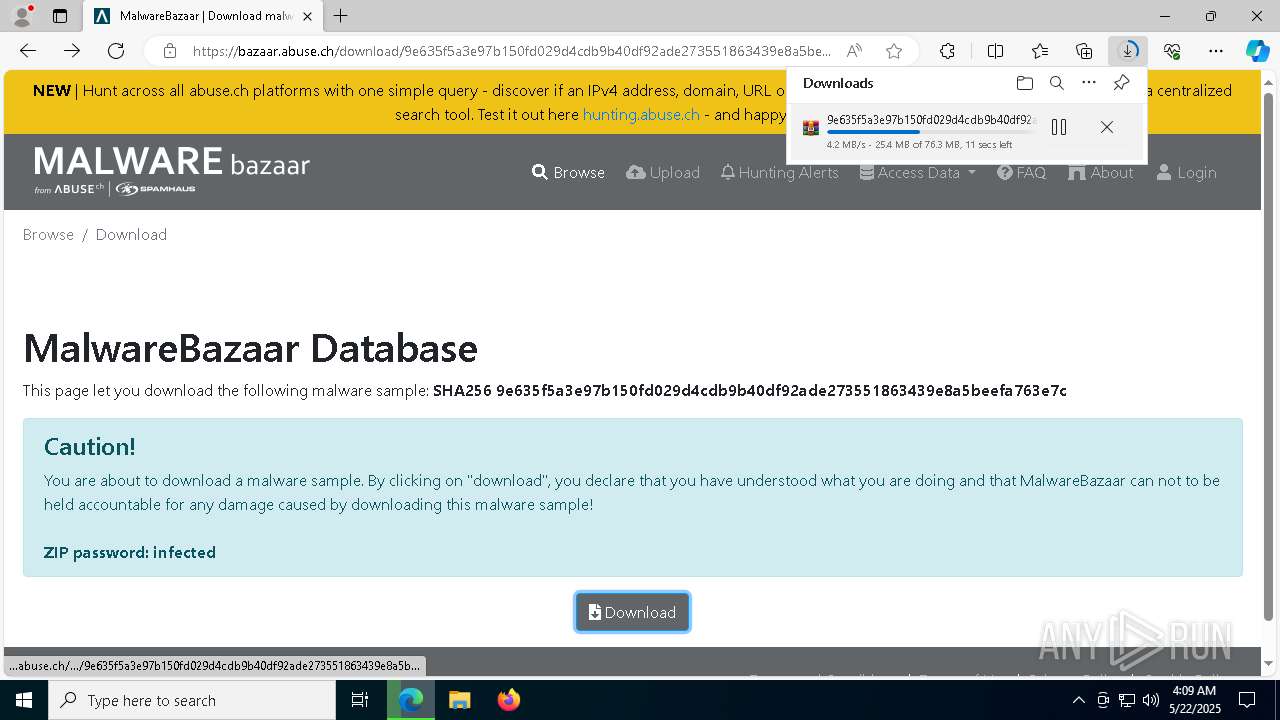Viewport: 1280px width, 720px height.
Task: Open the Extensions puzzle icon
Action: pyautogui.click(x=947, y=51)
